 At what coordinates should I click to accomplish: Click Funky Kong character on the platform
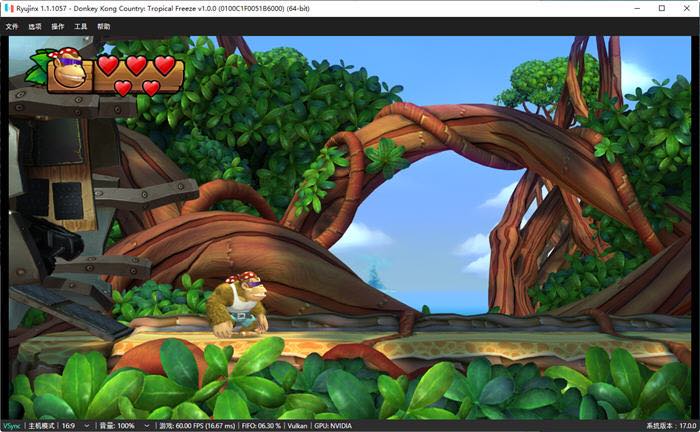click(x=238, y=306)
